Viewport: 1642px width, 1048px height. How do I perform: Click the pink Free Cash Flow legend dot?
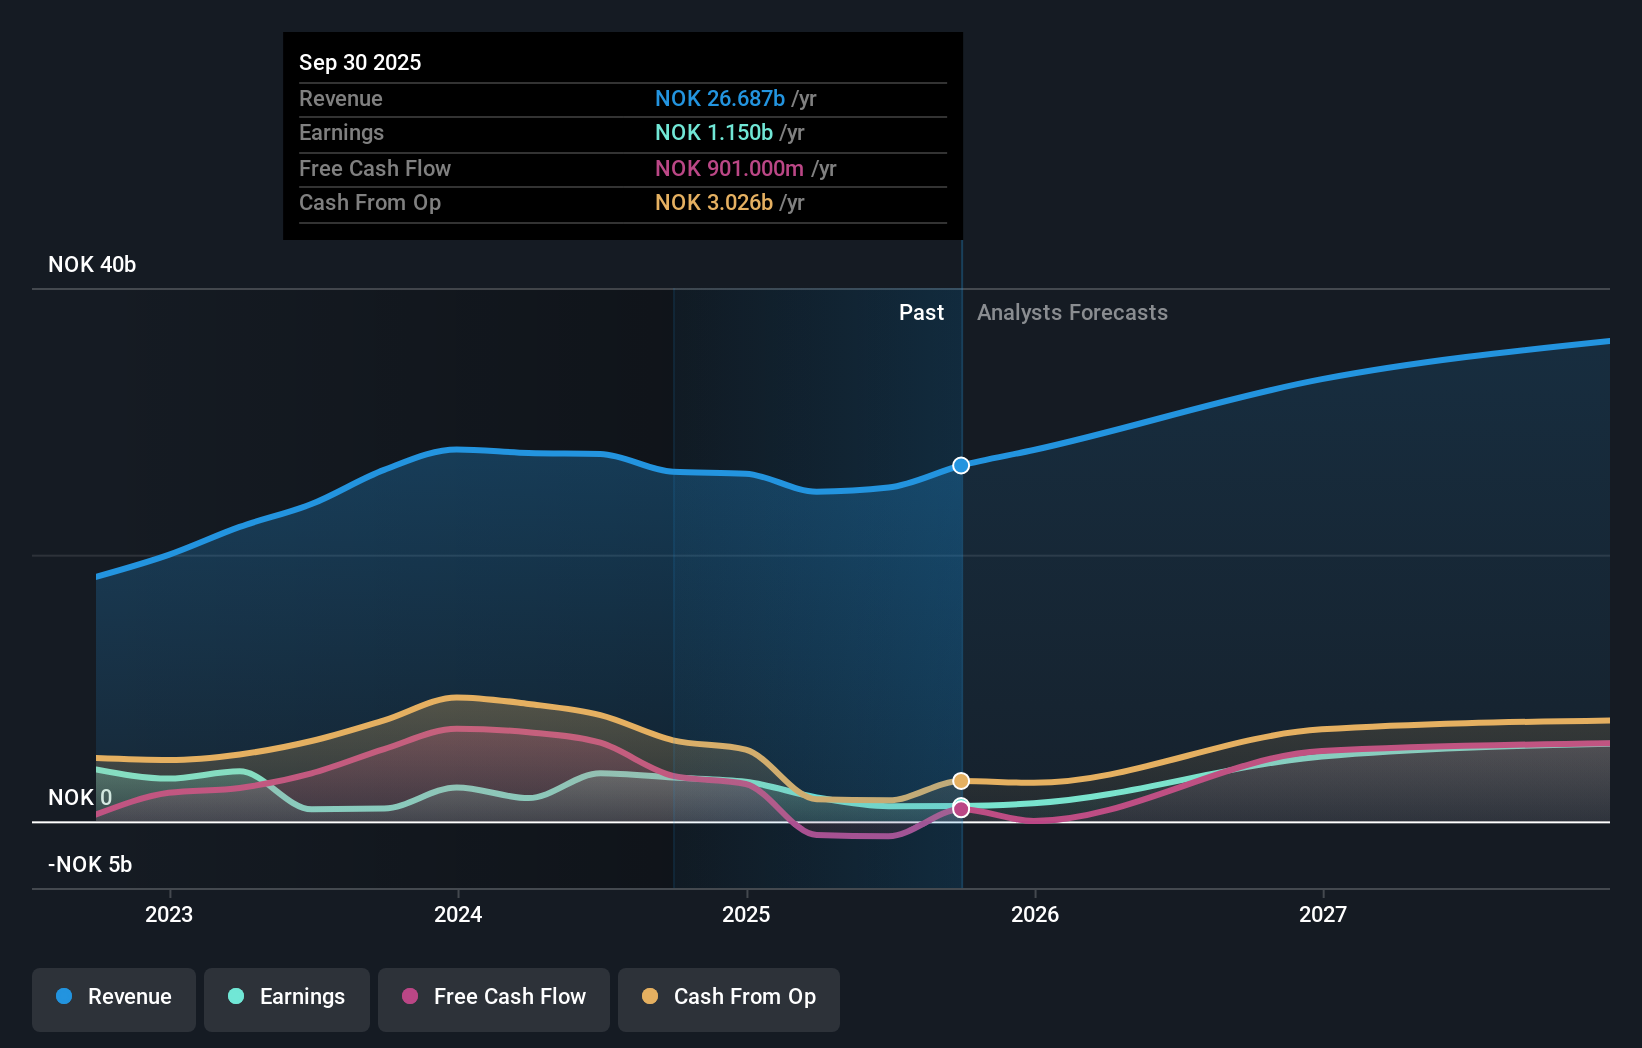(411, 998)
